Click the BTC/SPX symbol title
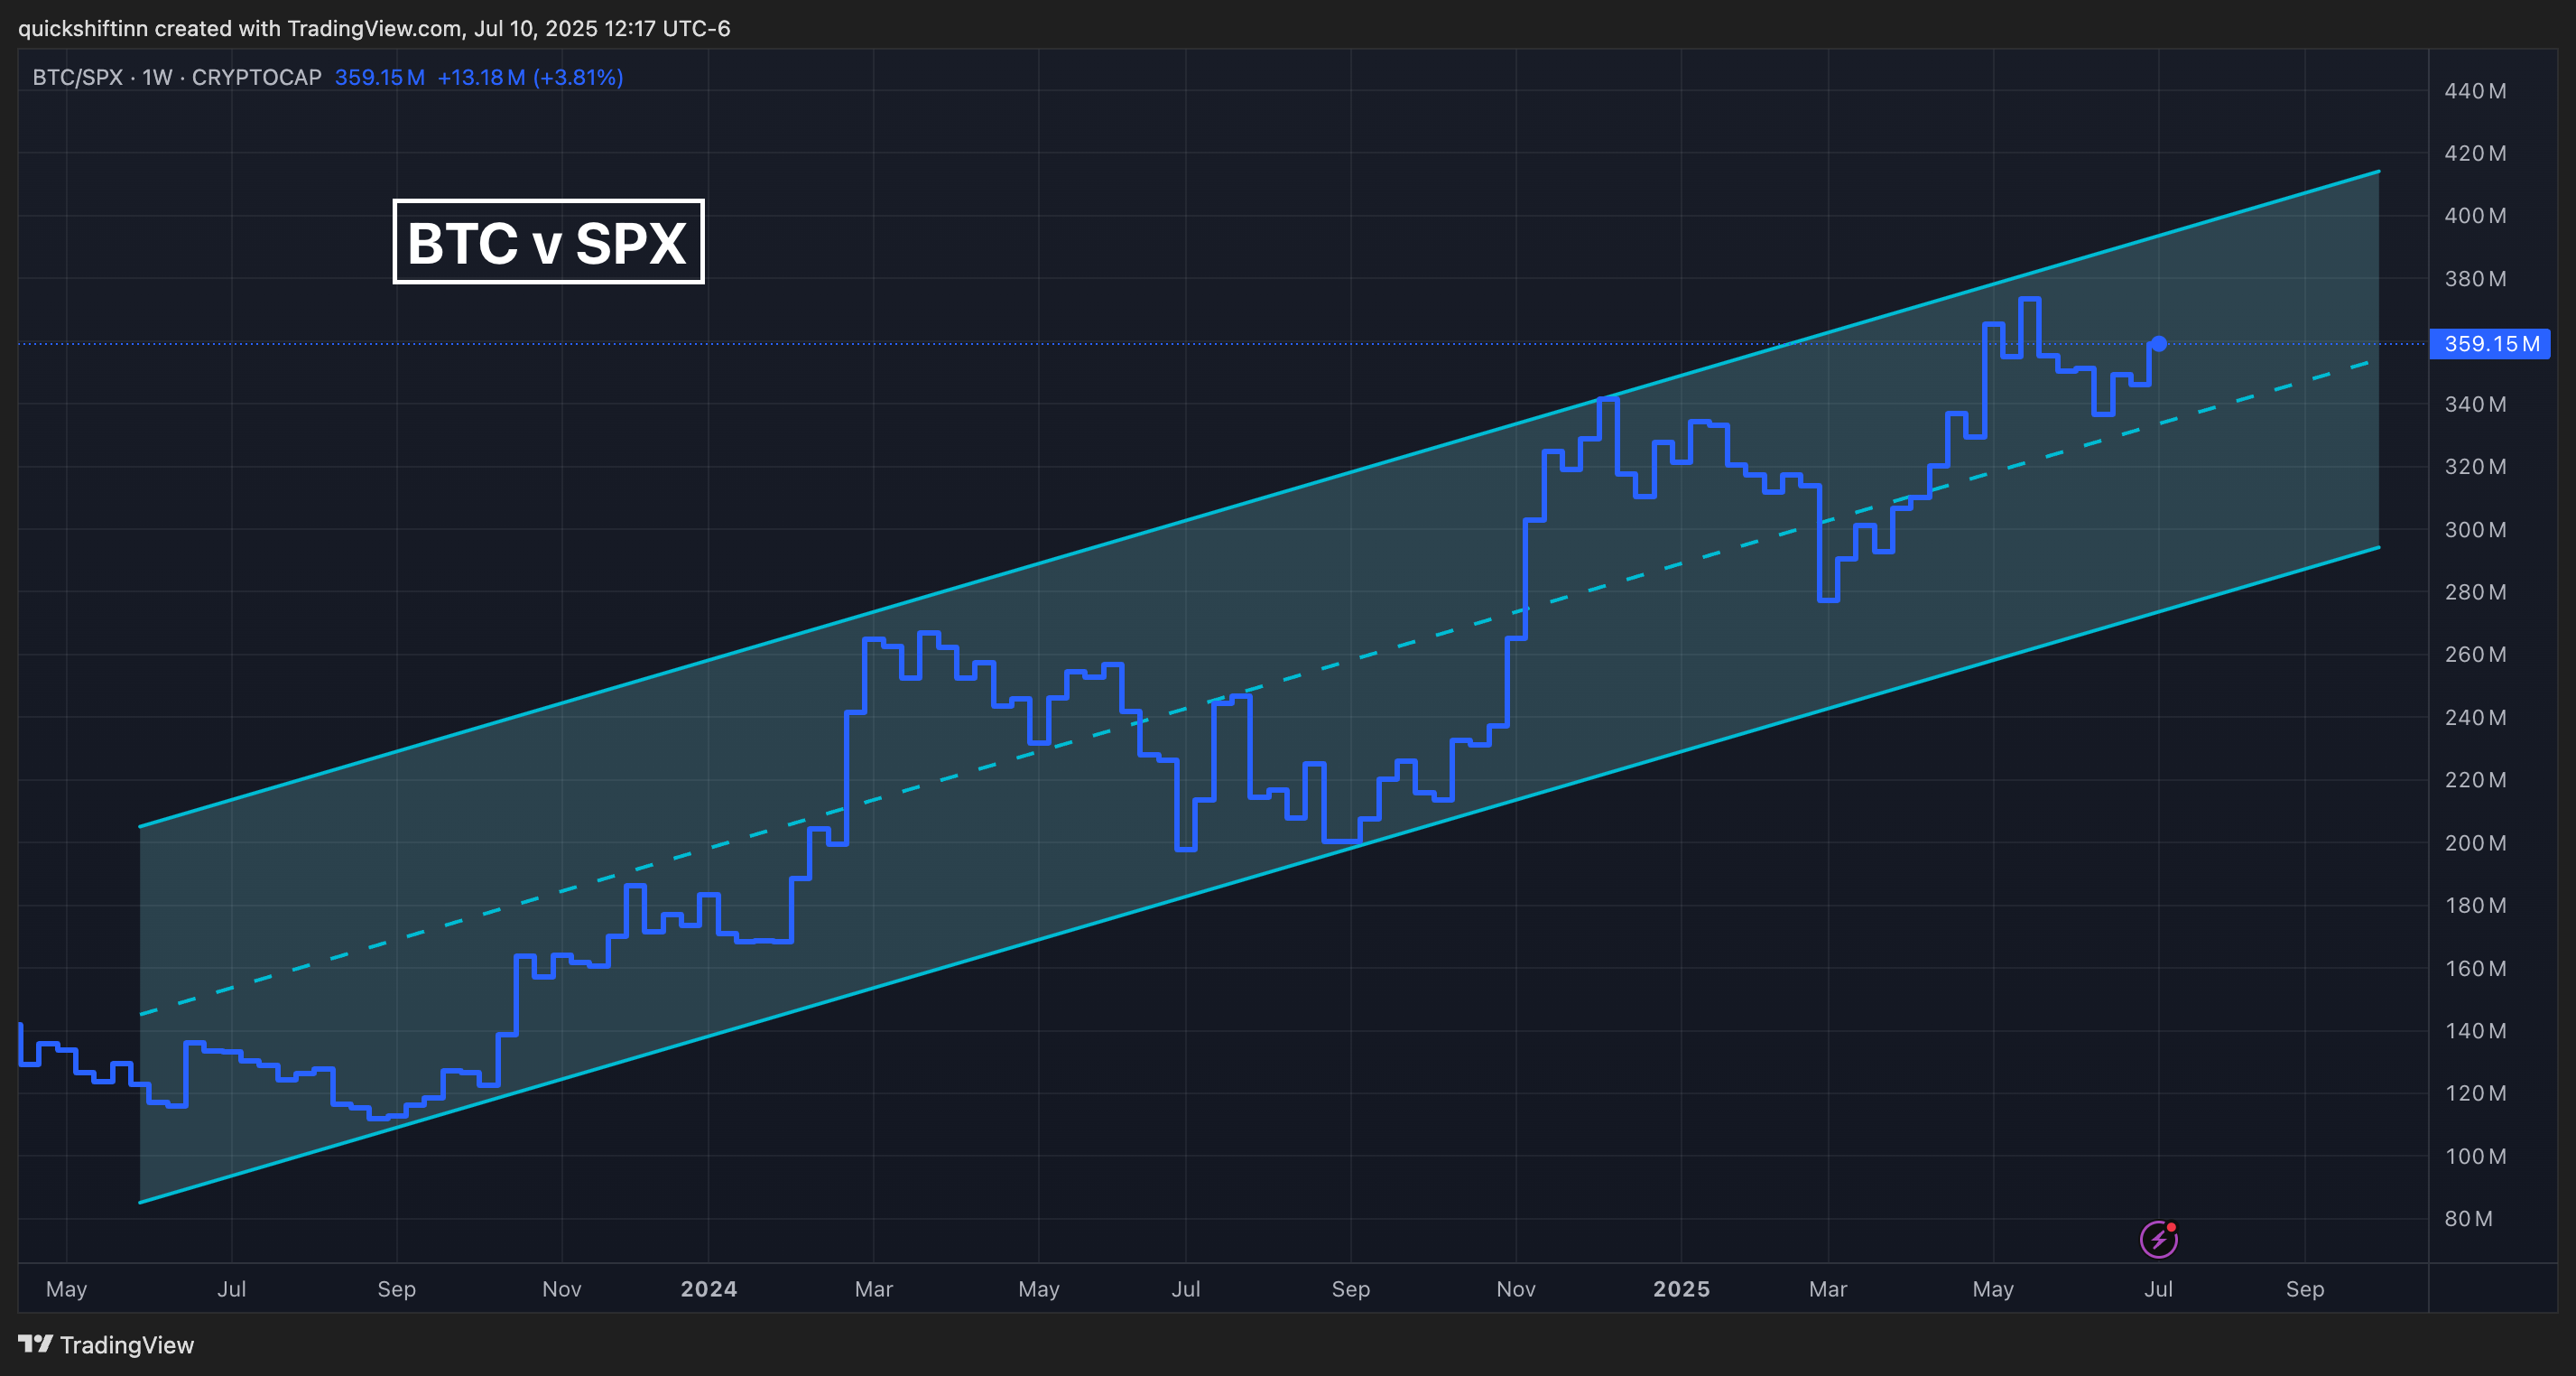 (177, 77)
